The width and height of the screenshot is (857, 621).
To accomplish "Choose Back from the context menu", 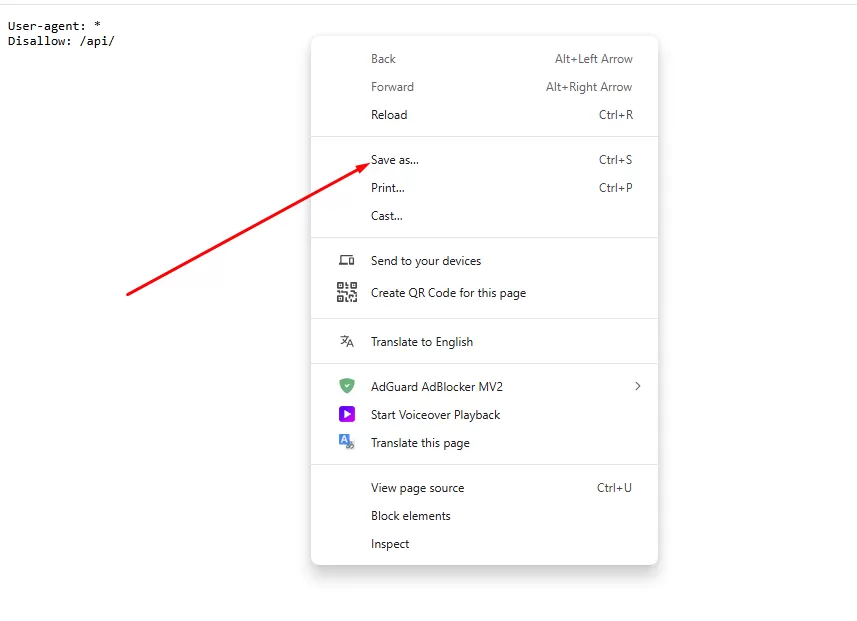I will [x=383, y=59].
